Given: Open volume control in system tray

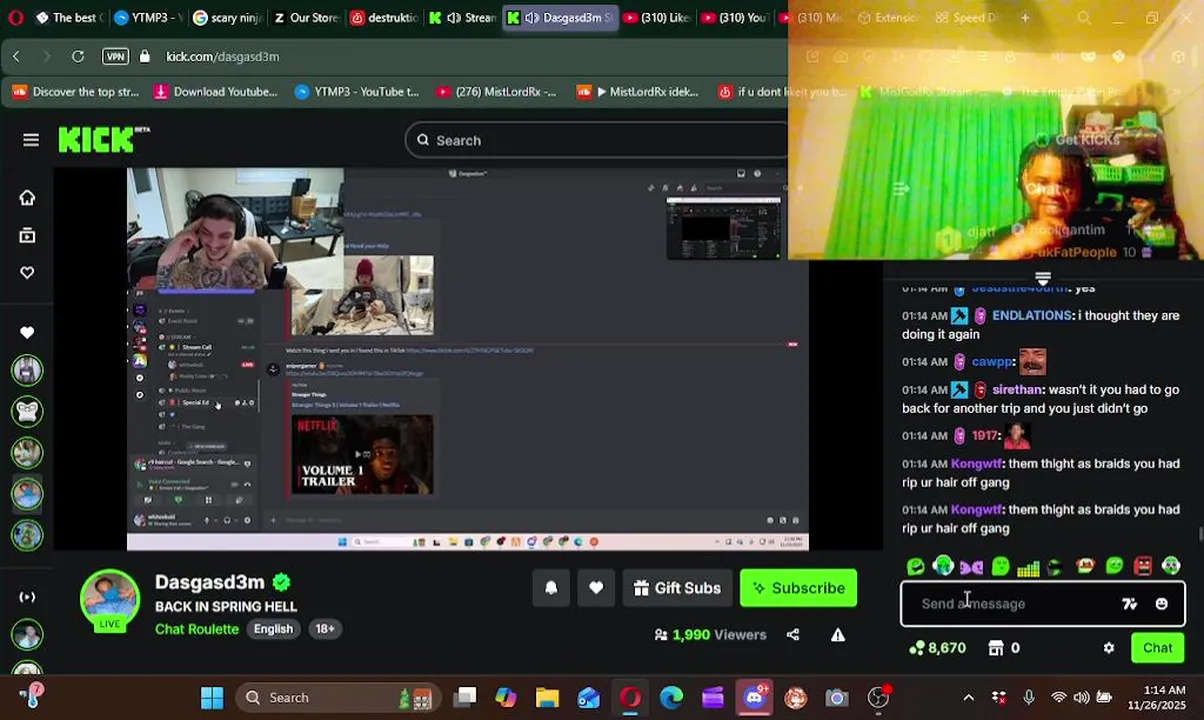Looking at the screenshot, I should (x=1082, y=697).
